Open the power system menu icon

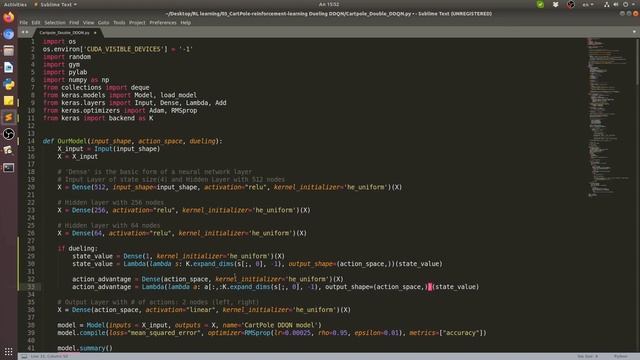pyautogui.click(x=625, y=4)
